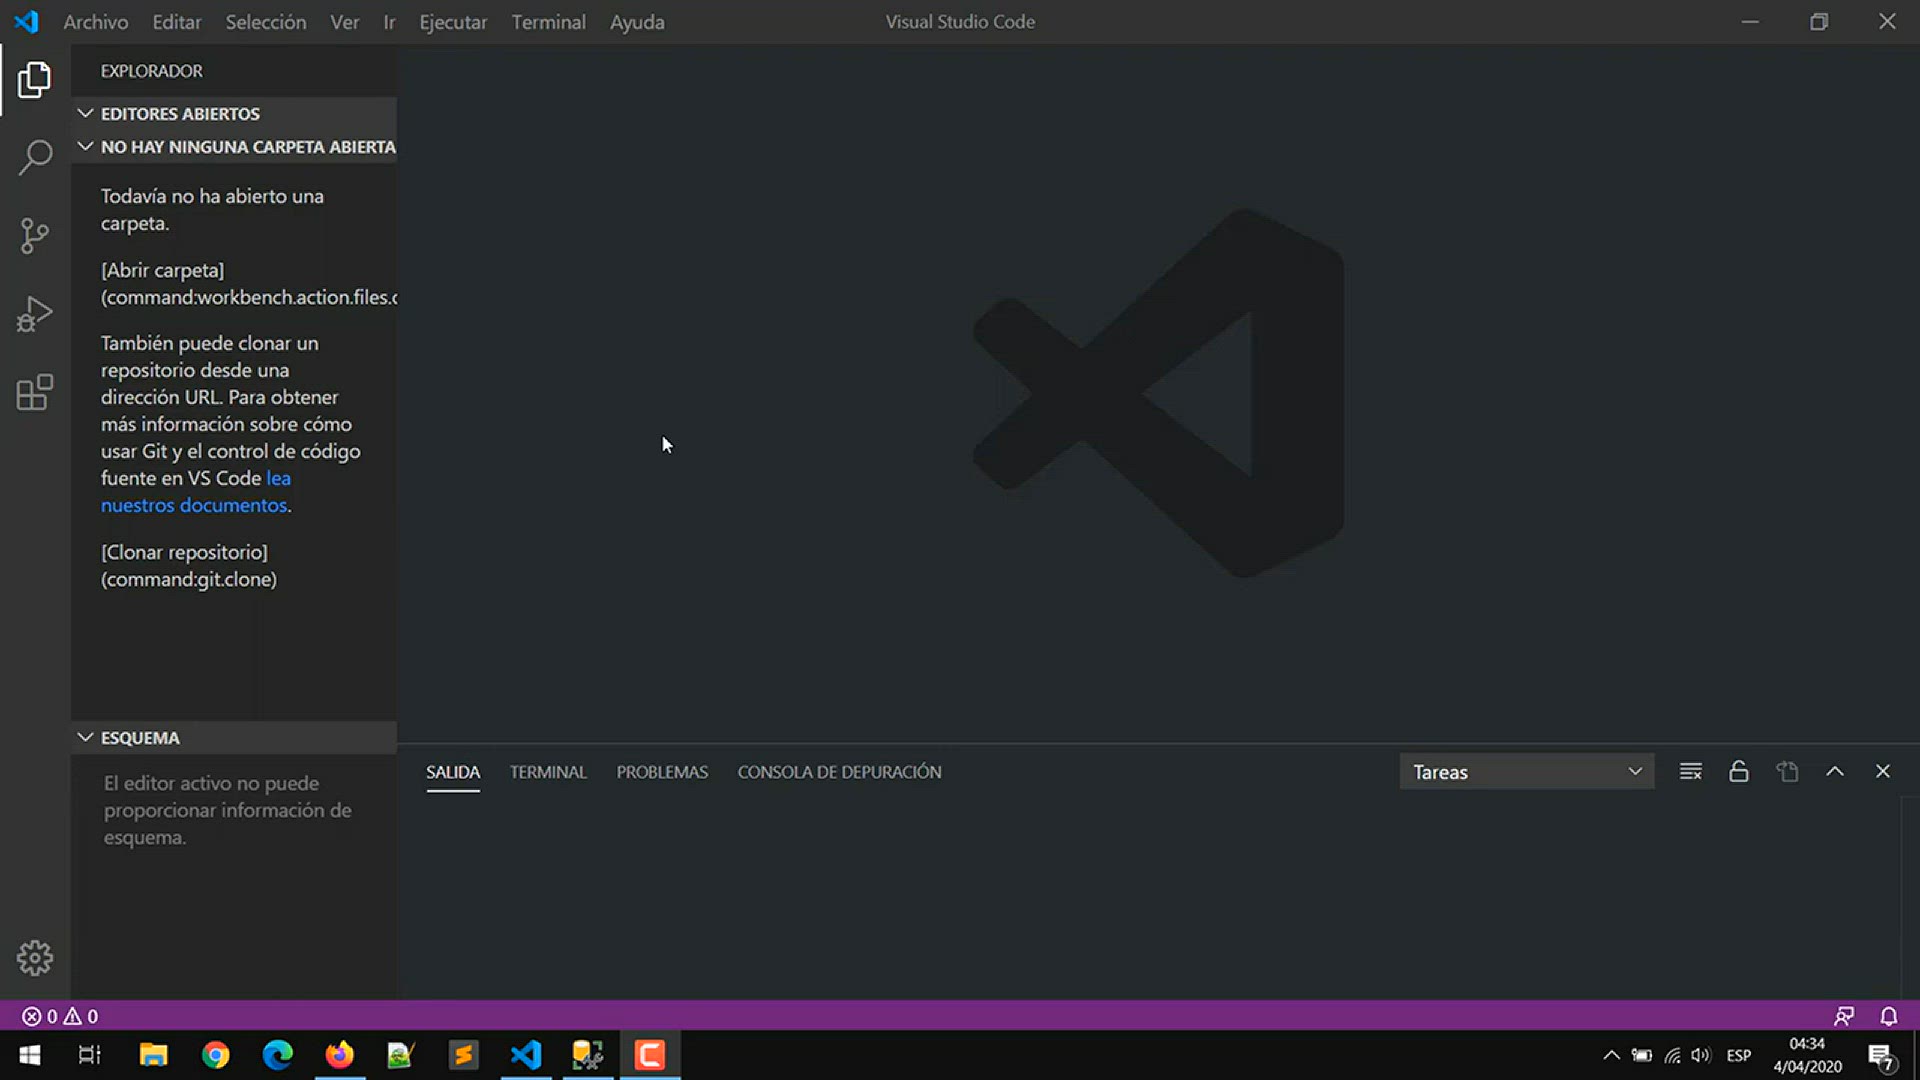
Task: Maximize the bottom panel size
Action: 1835,772
